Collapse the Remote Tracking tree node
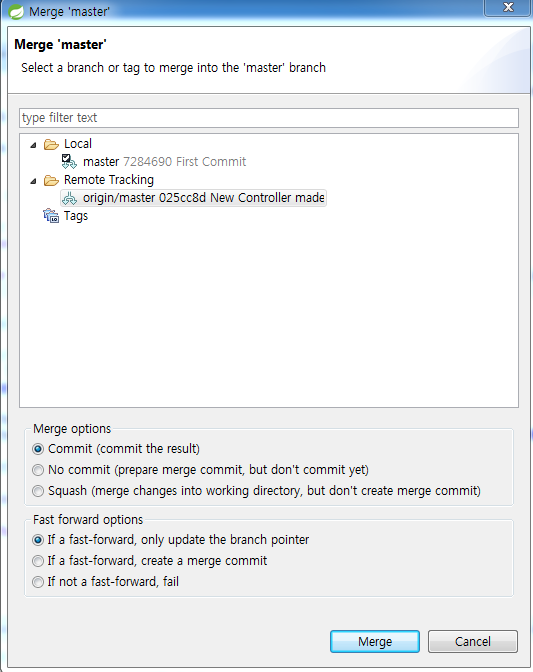This screenshot has width=533, height=672. [x=33, y=181]
